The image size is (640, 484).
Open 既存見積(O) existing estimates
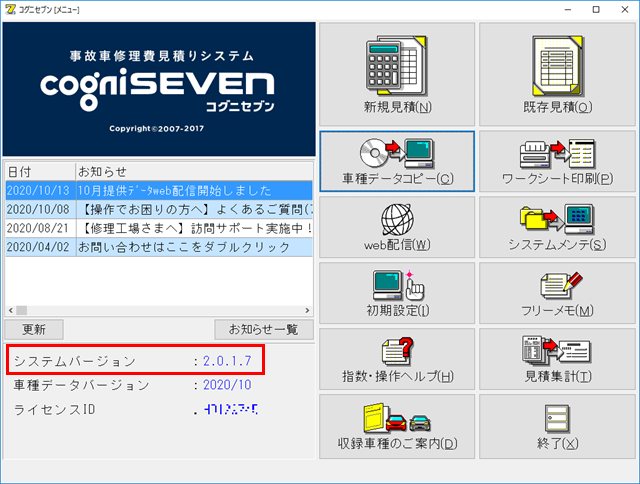(557, 74)
